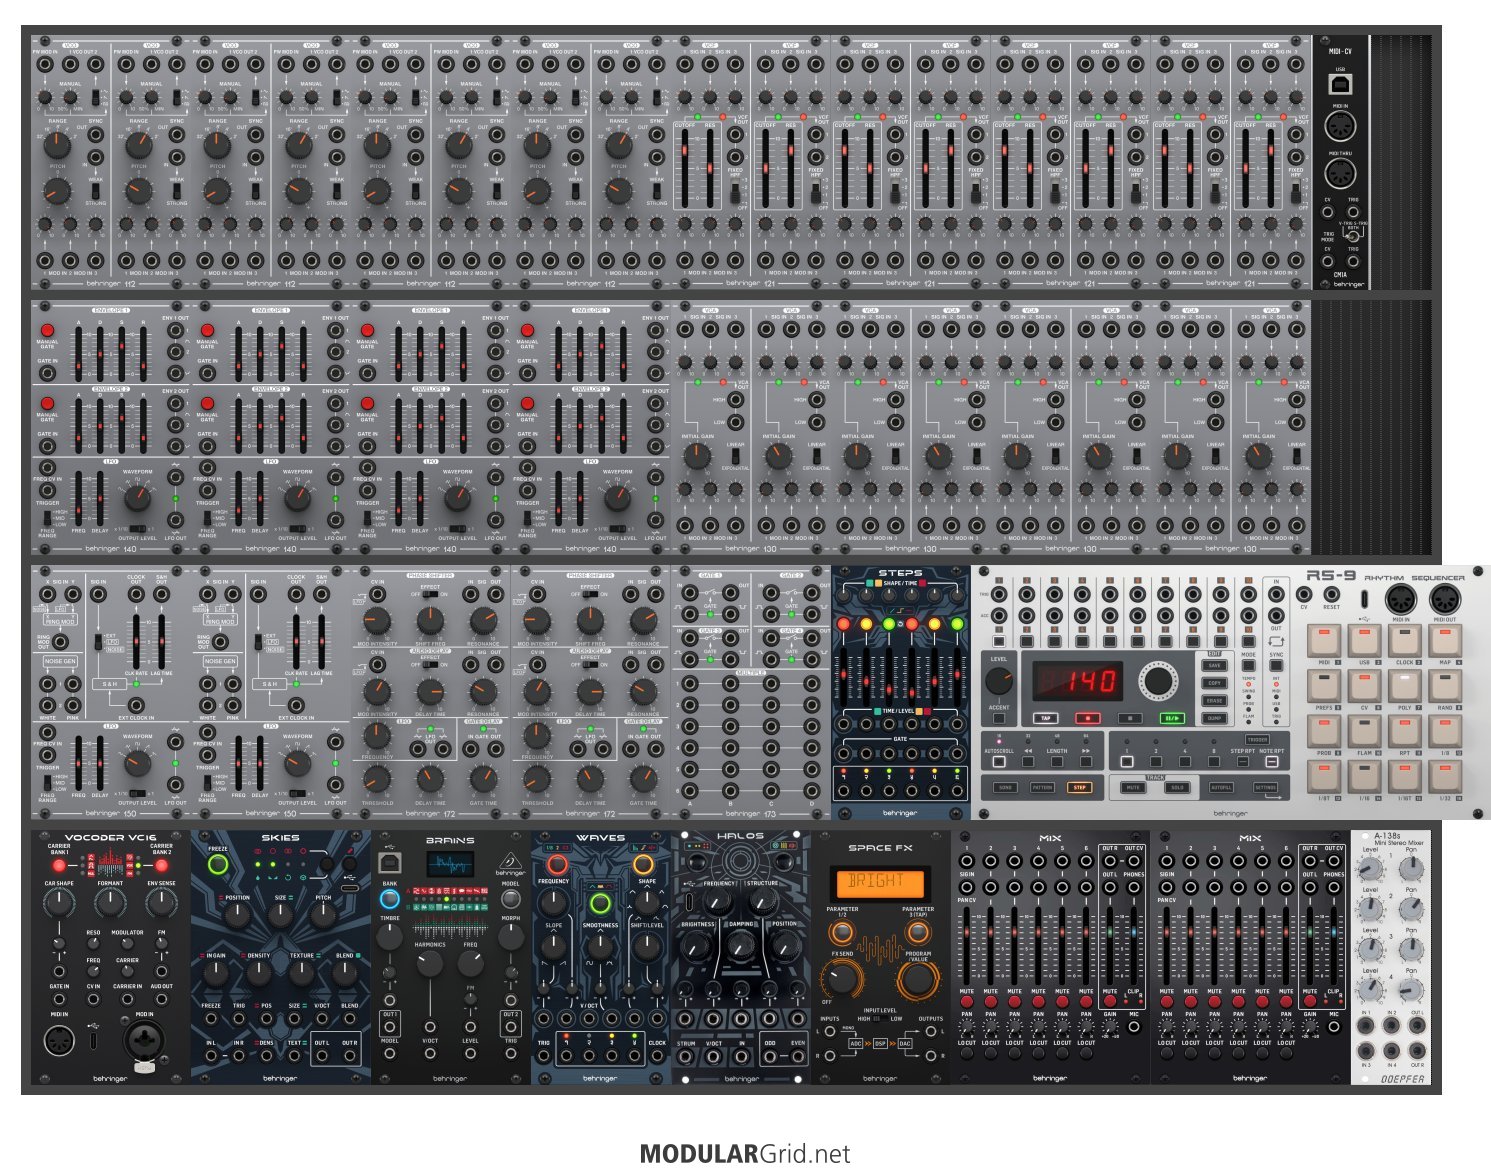
Task: Click the blue BANK button on Brains
Action: [389, 898]
